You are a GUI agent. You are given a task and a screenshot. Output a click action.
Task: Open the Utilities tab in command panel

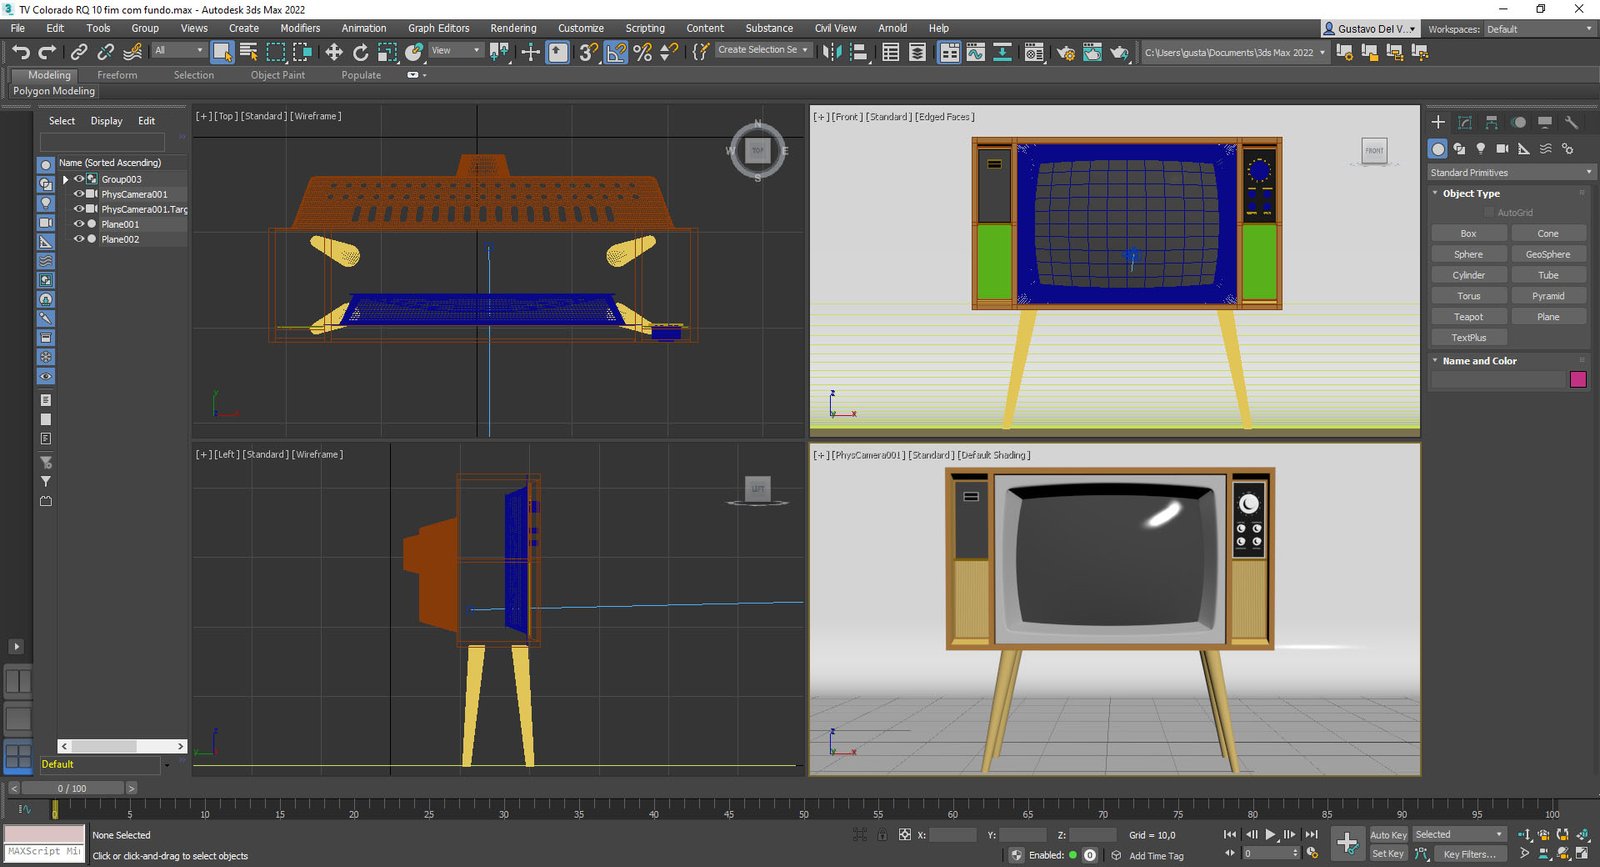pyautogui.click(x=1571, y=122)
